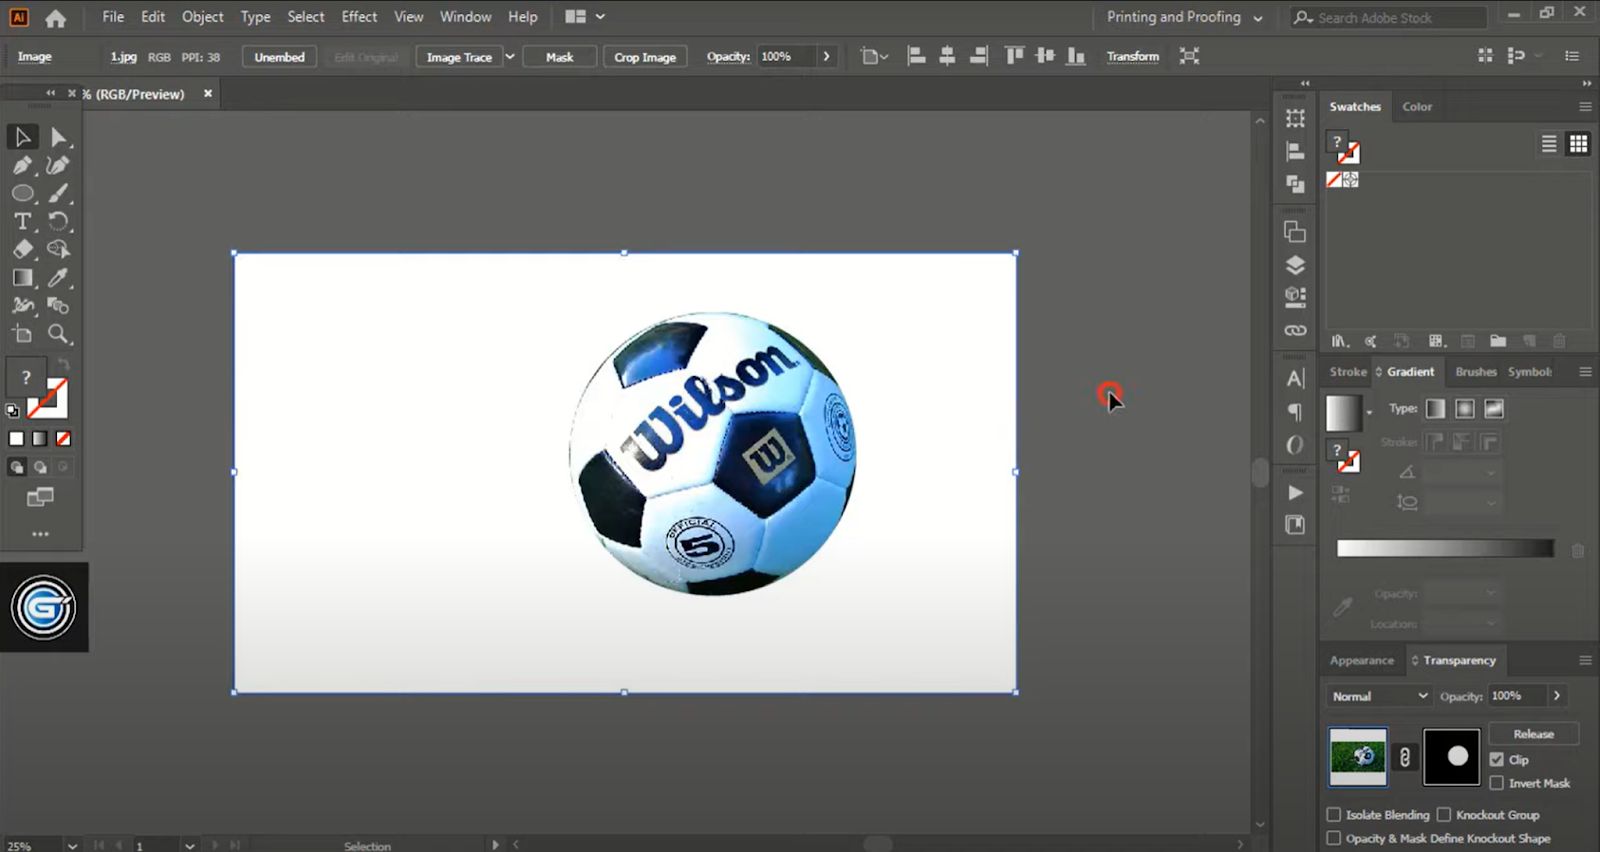
Task: Open the Object menu
Action: point(203,17)
